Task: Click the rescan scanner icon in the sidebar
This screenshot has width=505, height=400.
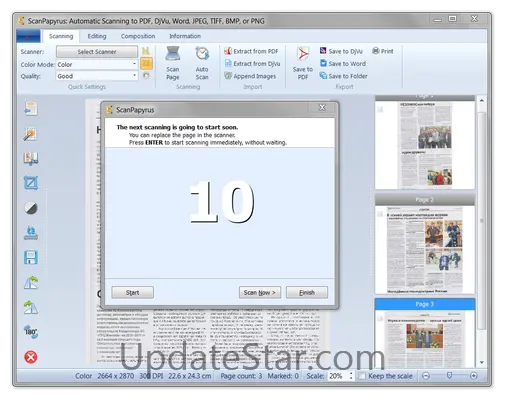Action: coord(31,233)
